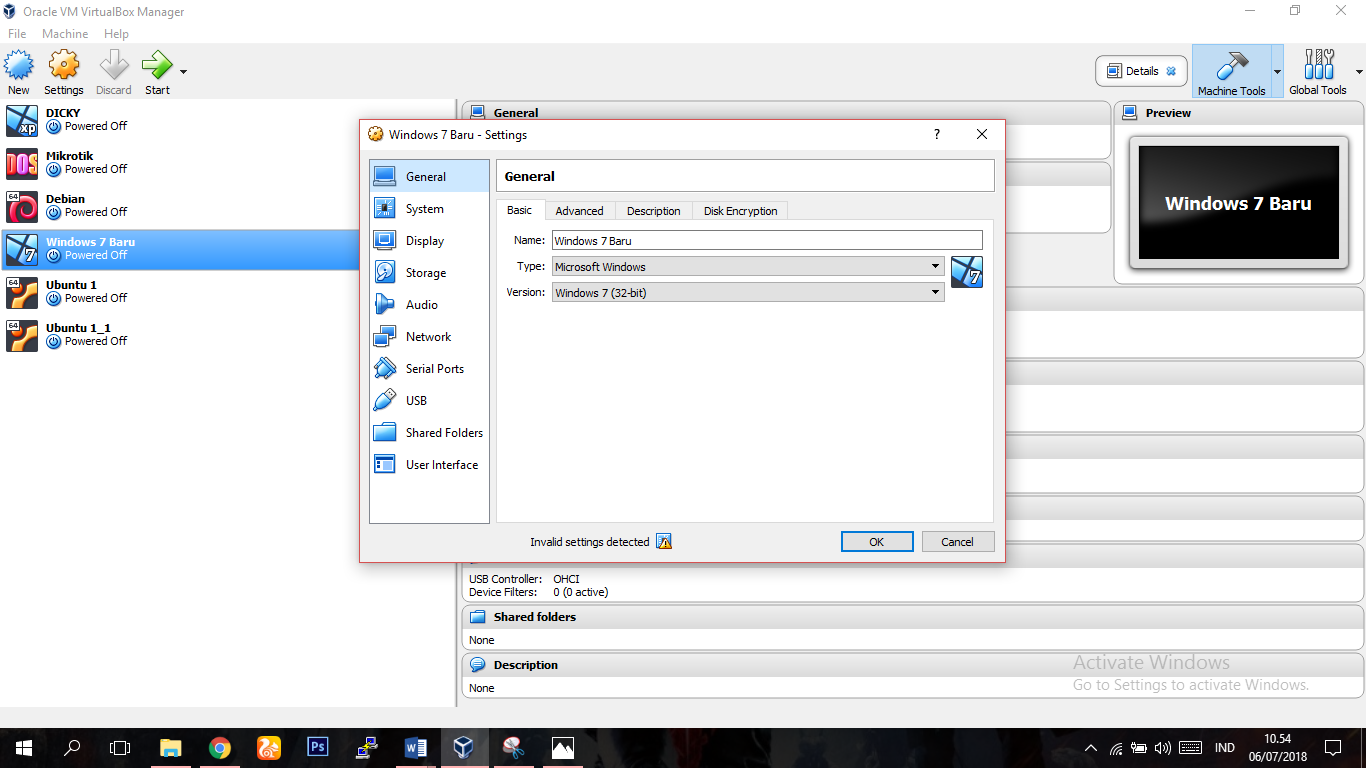
Task: Click the Description section header in details pane
Action: click(x=912, y=665)
